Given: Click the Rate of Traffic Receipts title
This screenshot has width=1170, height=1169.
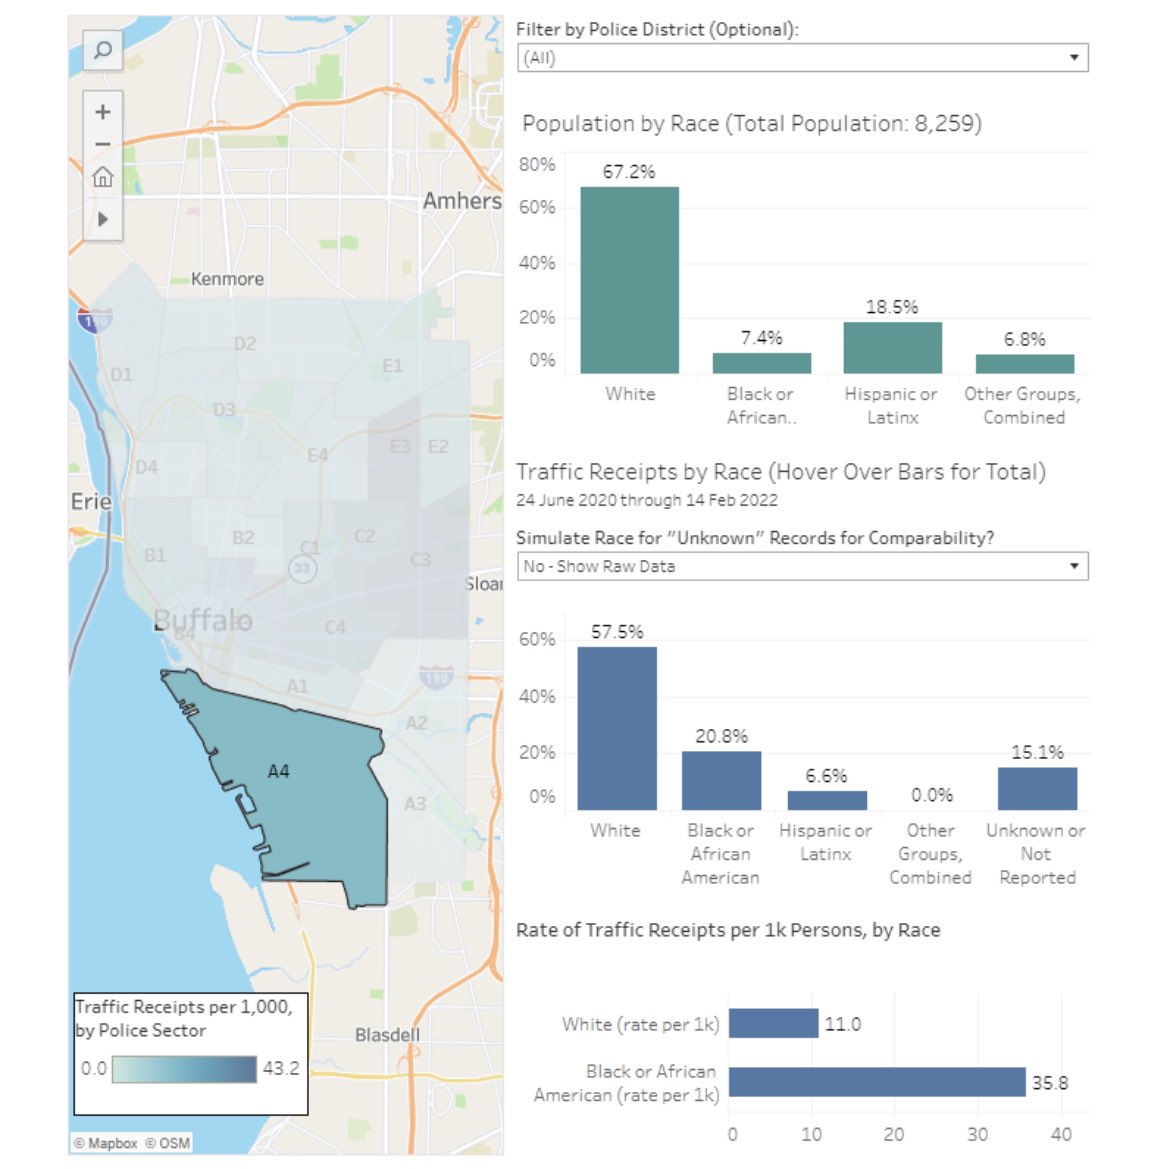Looking at the screenshot, I should [728, 930].
